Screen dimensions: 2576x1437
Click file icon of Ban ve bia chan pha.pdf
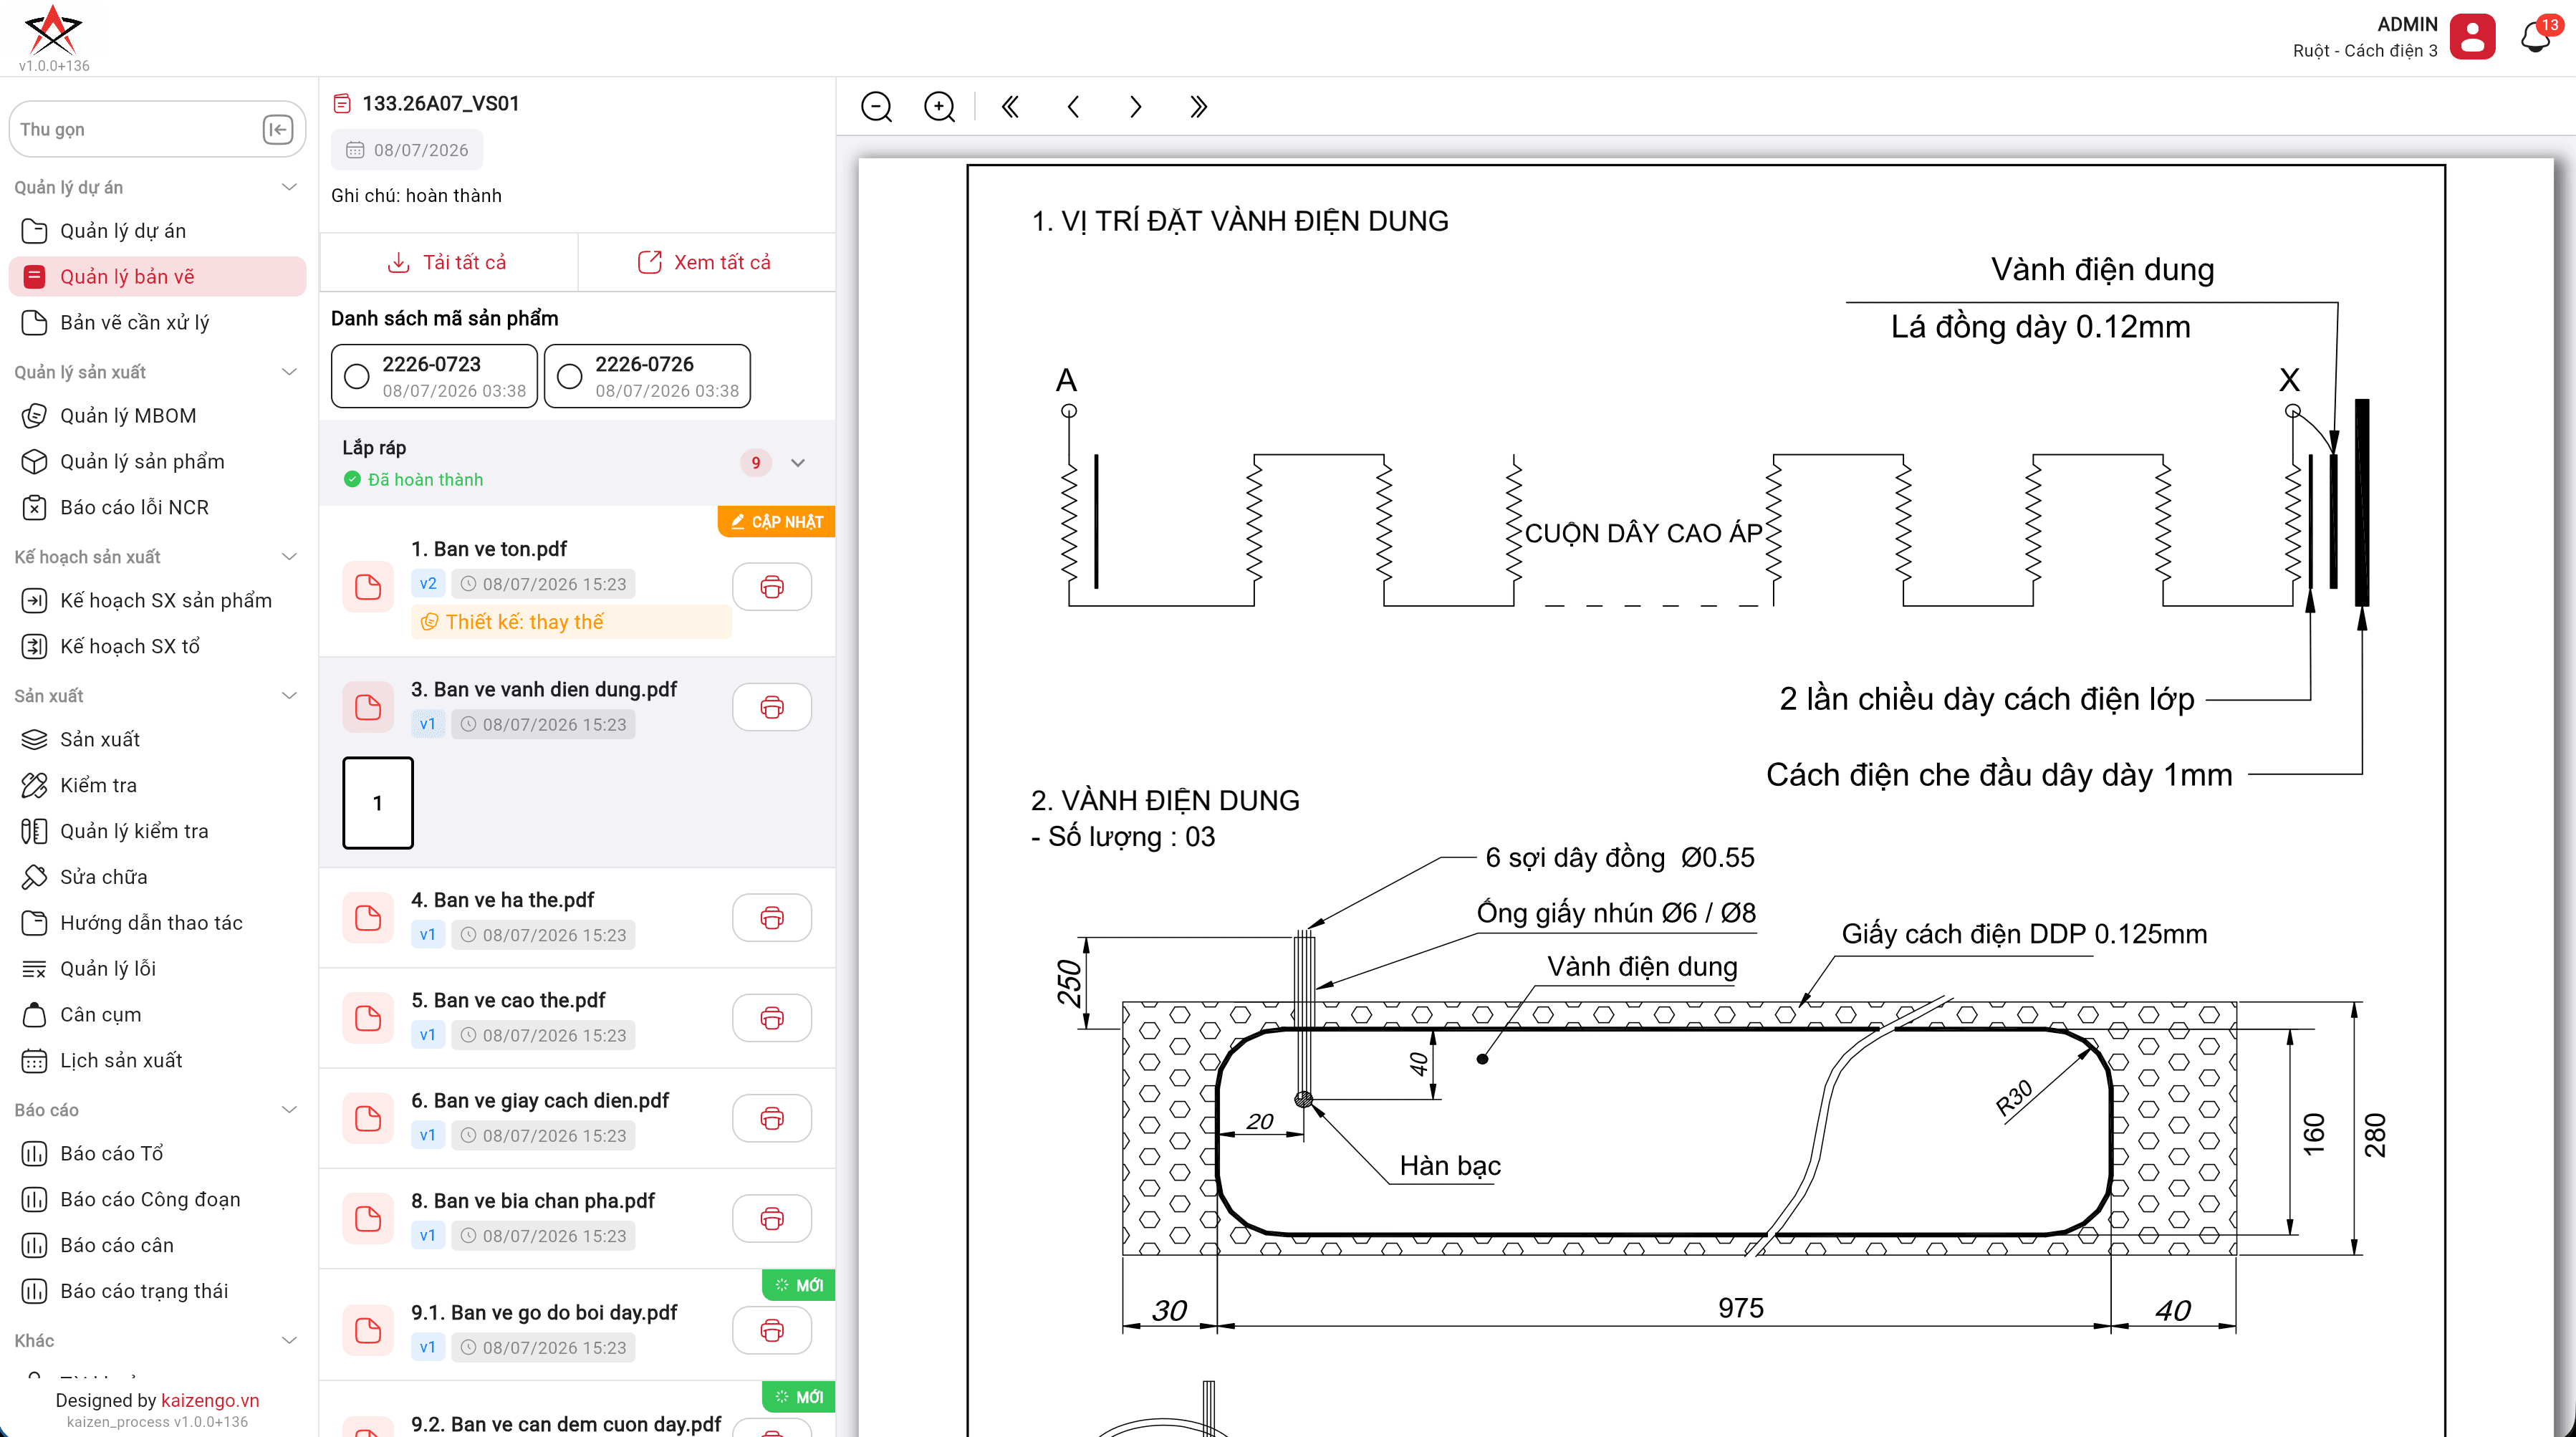[x=368, y=1219]
